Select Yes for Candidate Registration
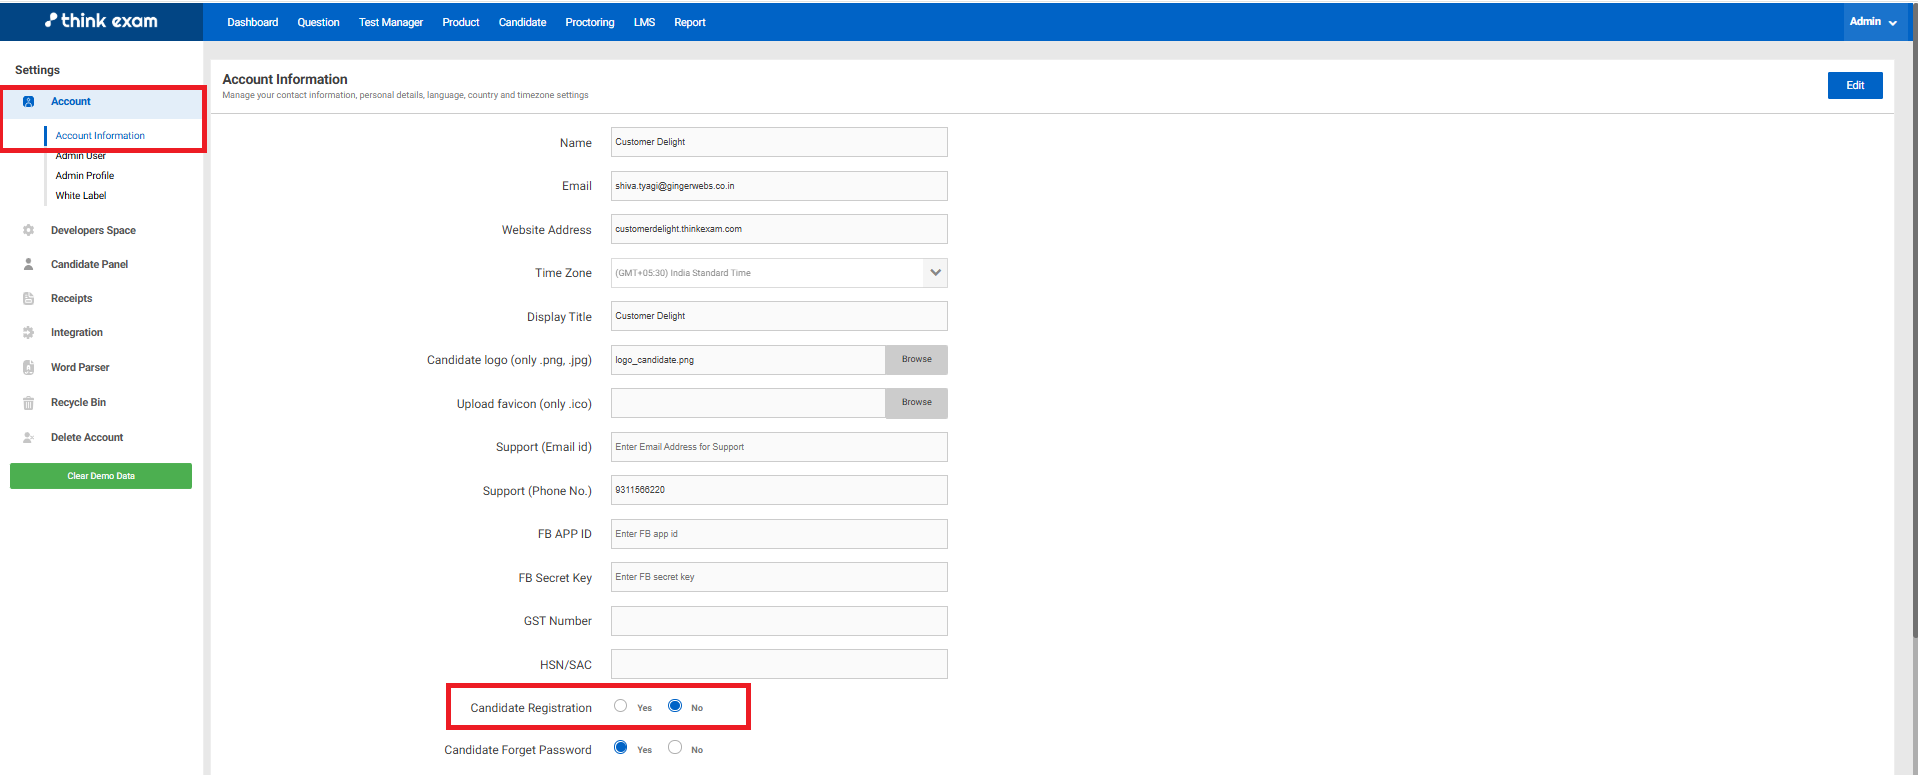The image size is (1918, 775). click(x=621, y=706)
